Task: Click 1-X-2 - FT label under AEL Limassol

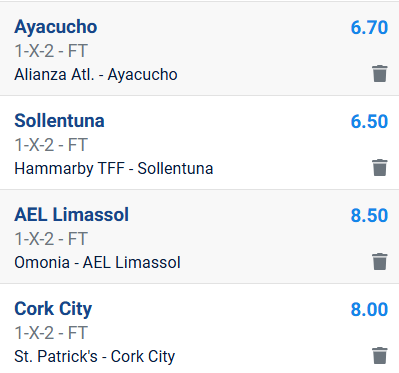Action: click(51, 239)
